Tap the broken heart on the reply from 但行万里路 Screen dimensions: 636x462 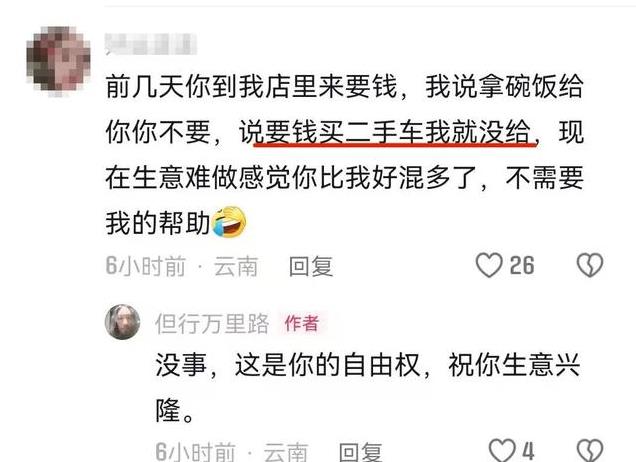[590, 450]
